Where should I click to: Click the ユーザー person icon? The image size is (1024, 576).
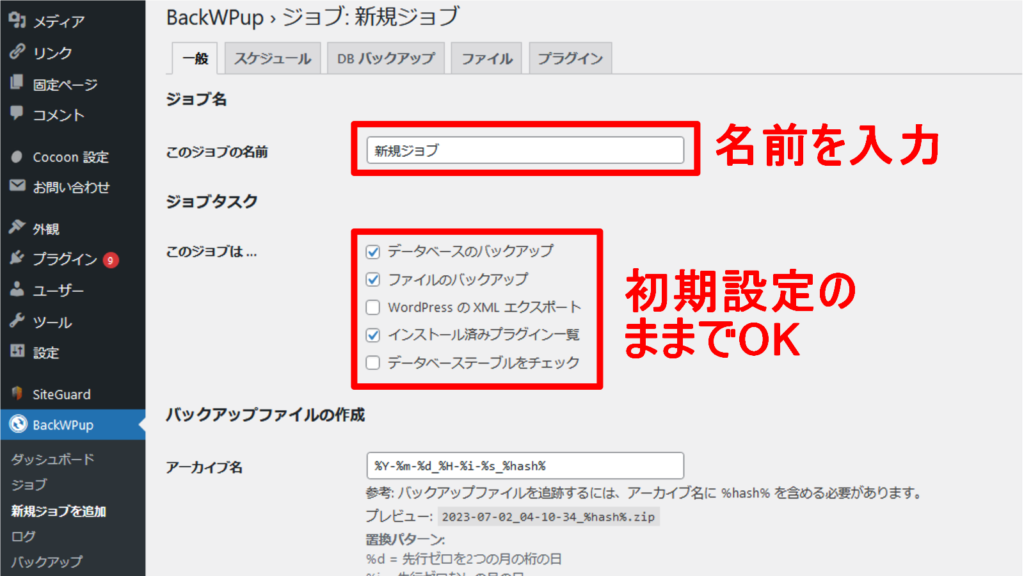[17, 290]
